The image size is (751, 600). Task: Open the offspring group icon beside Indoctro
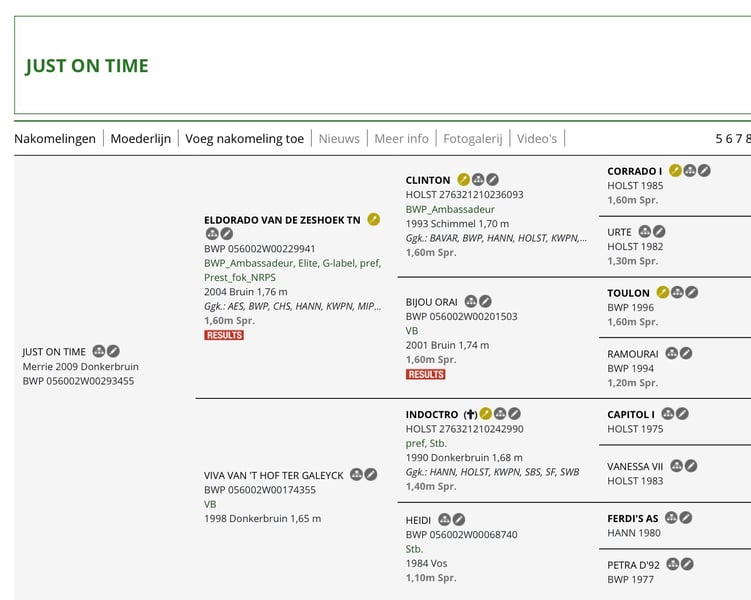[x=500, y=414]
